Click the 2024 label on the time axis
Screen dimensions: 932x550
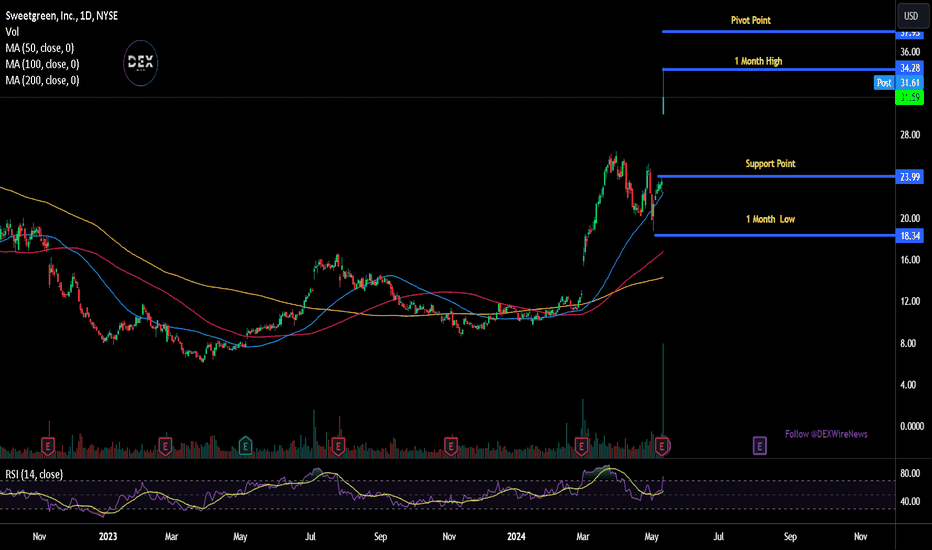(516, 536)
